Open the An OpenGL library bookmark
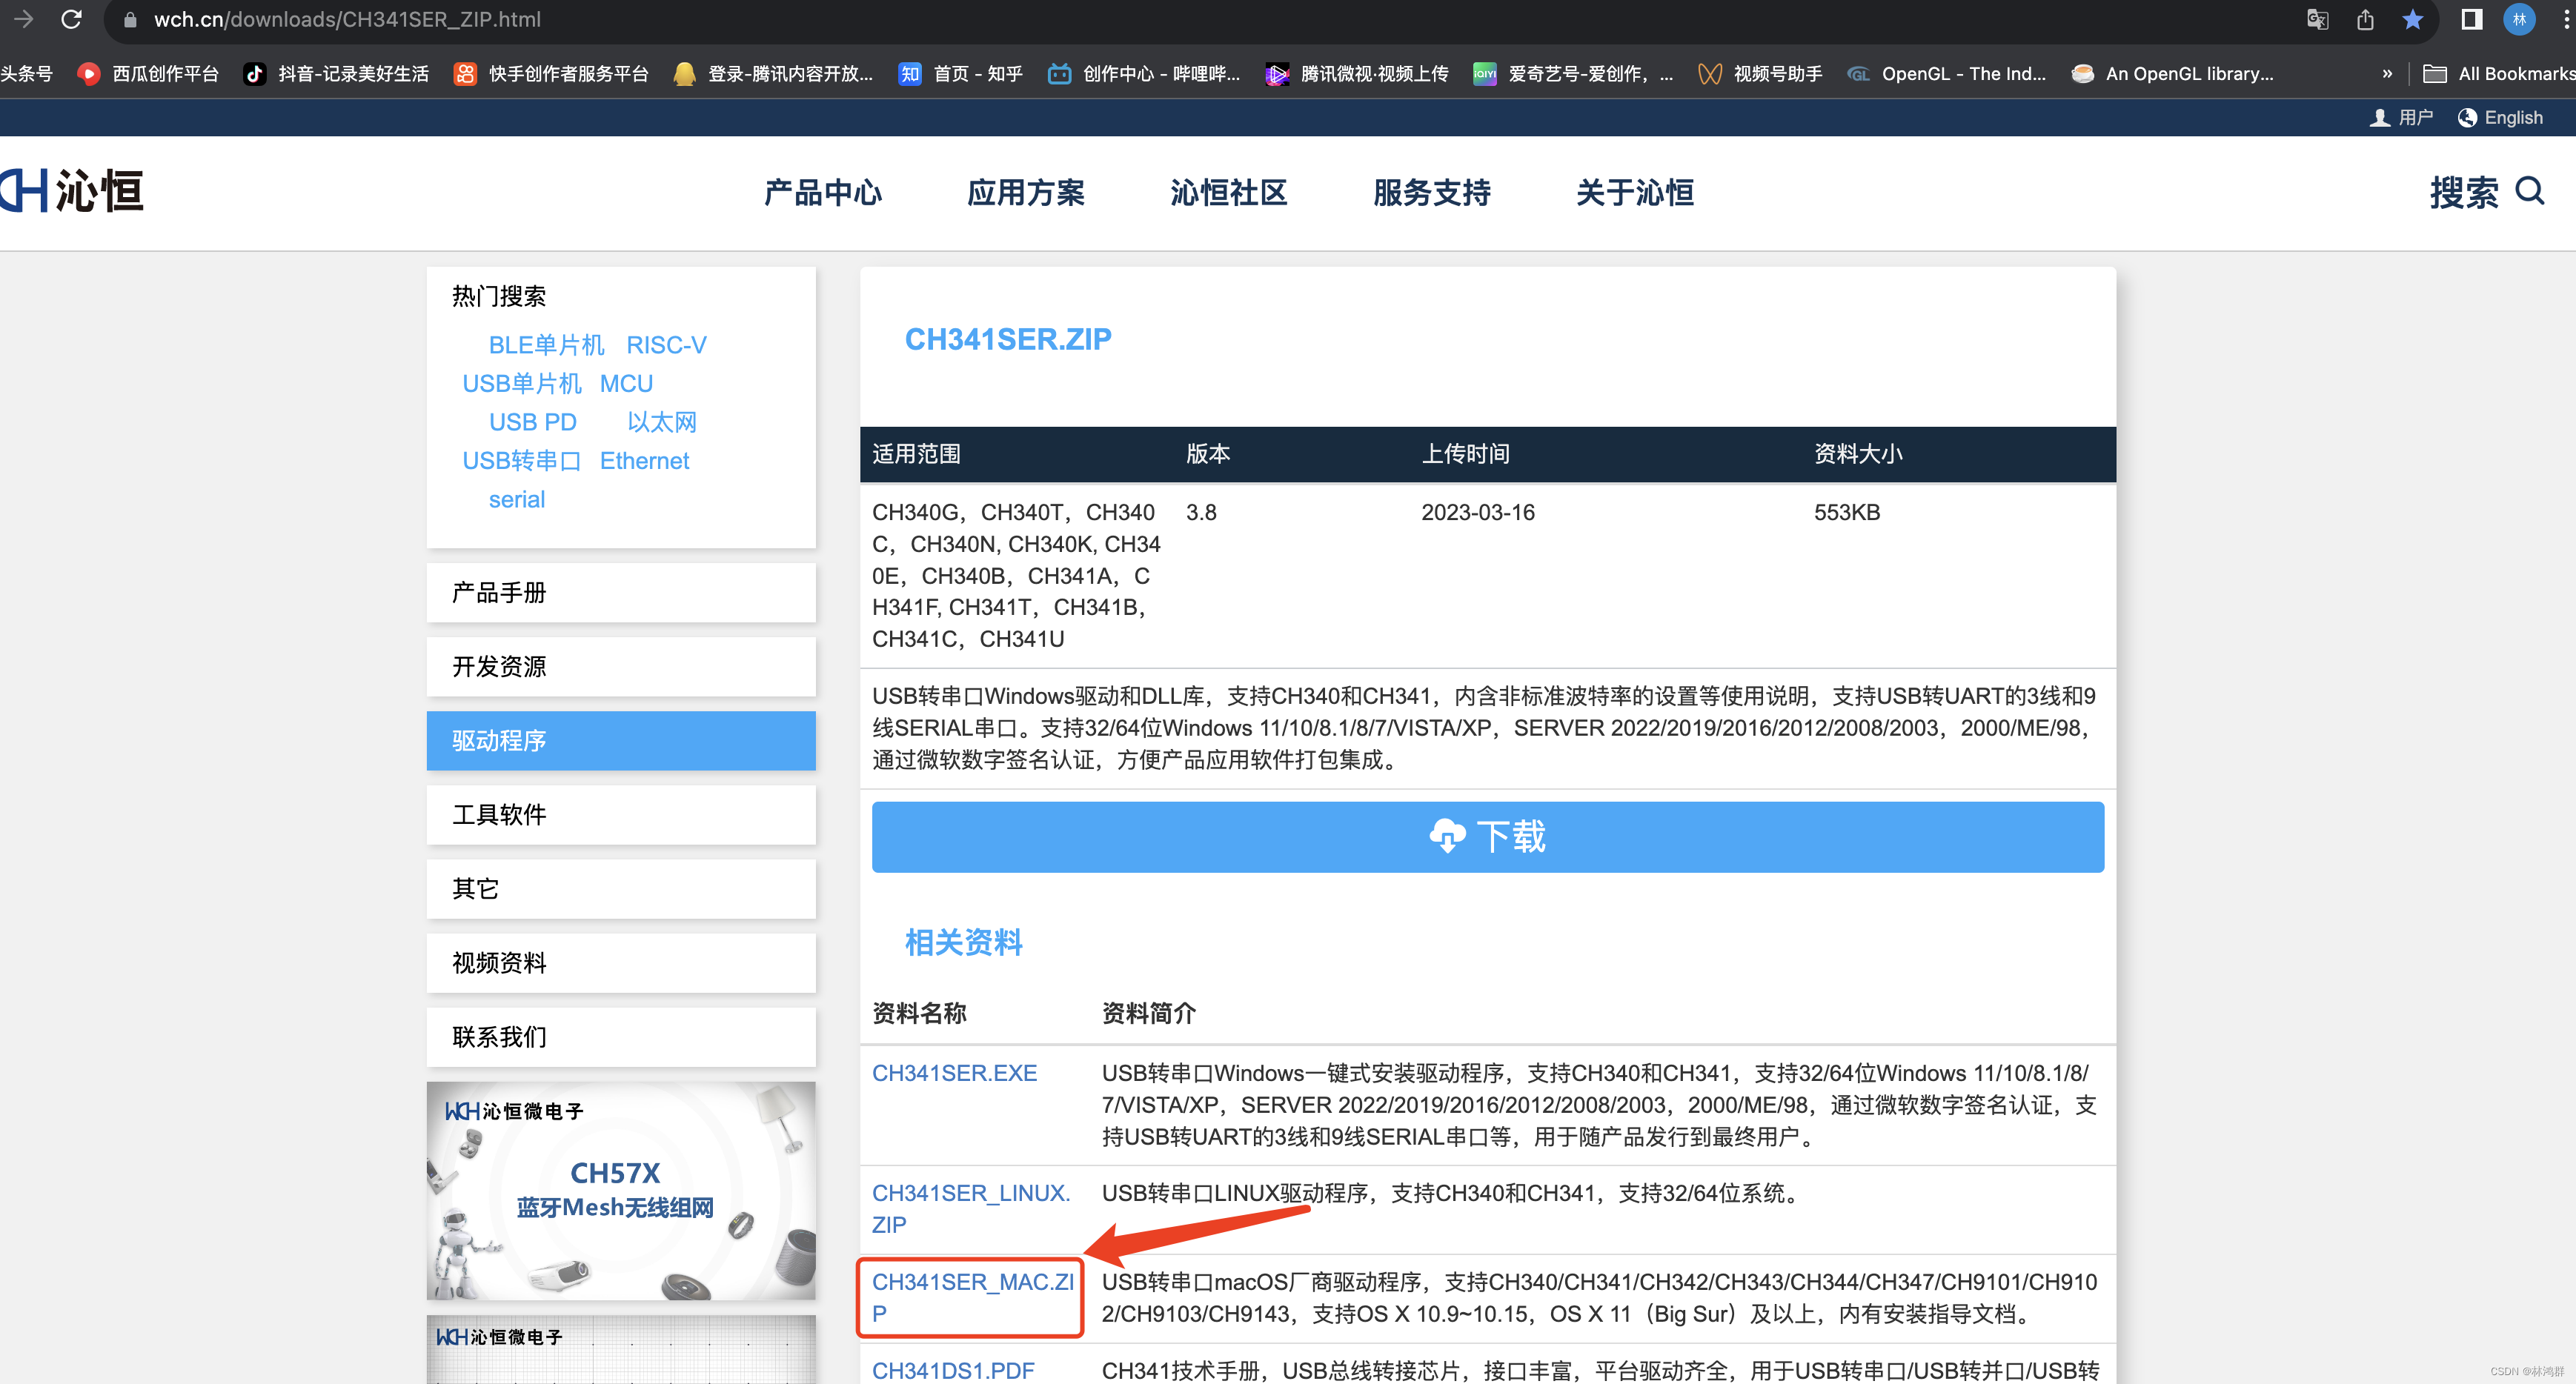2576x1384 pixels. [2172, 74]
